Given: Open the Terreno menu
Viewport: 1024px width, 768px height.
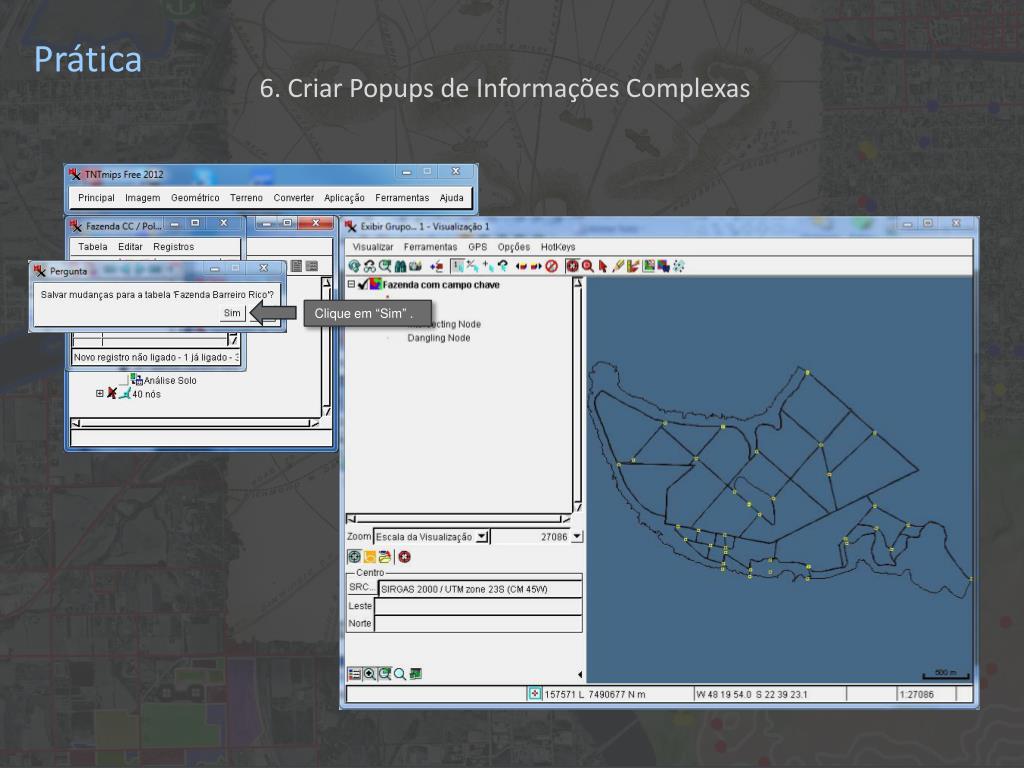Looking at the screenshot, I should click(x=246, y=197).
